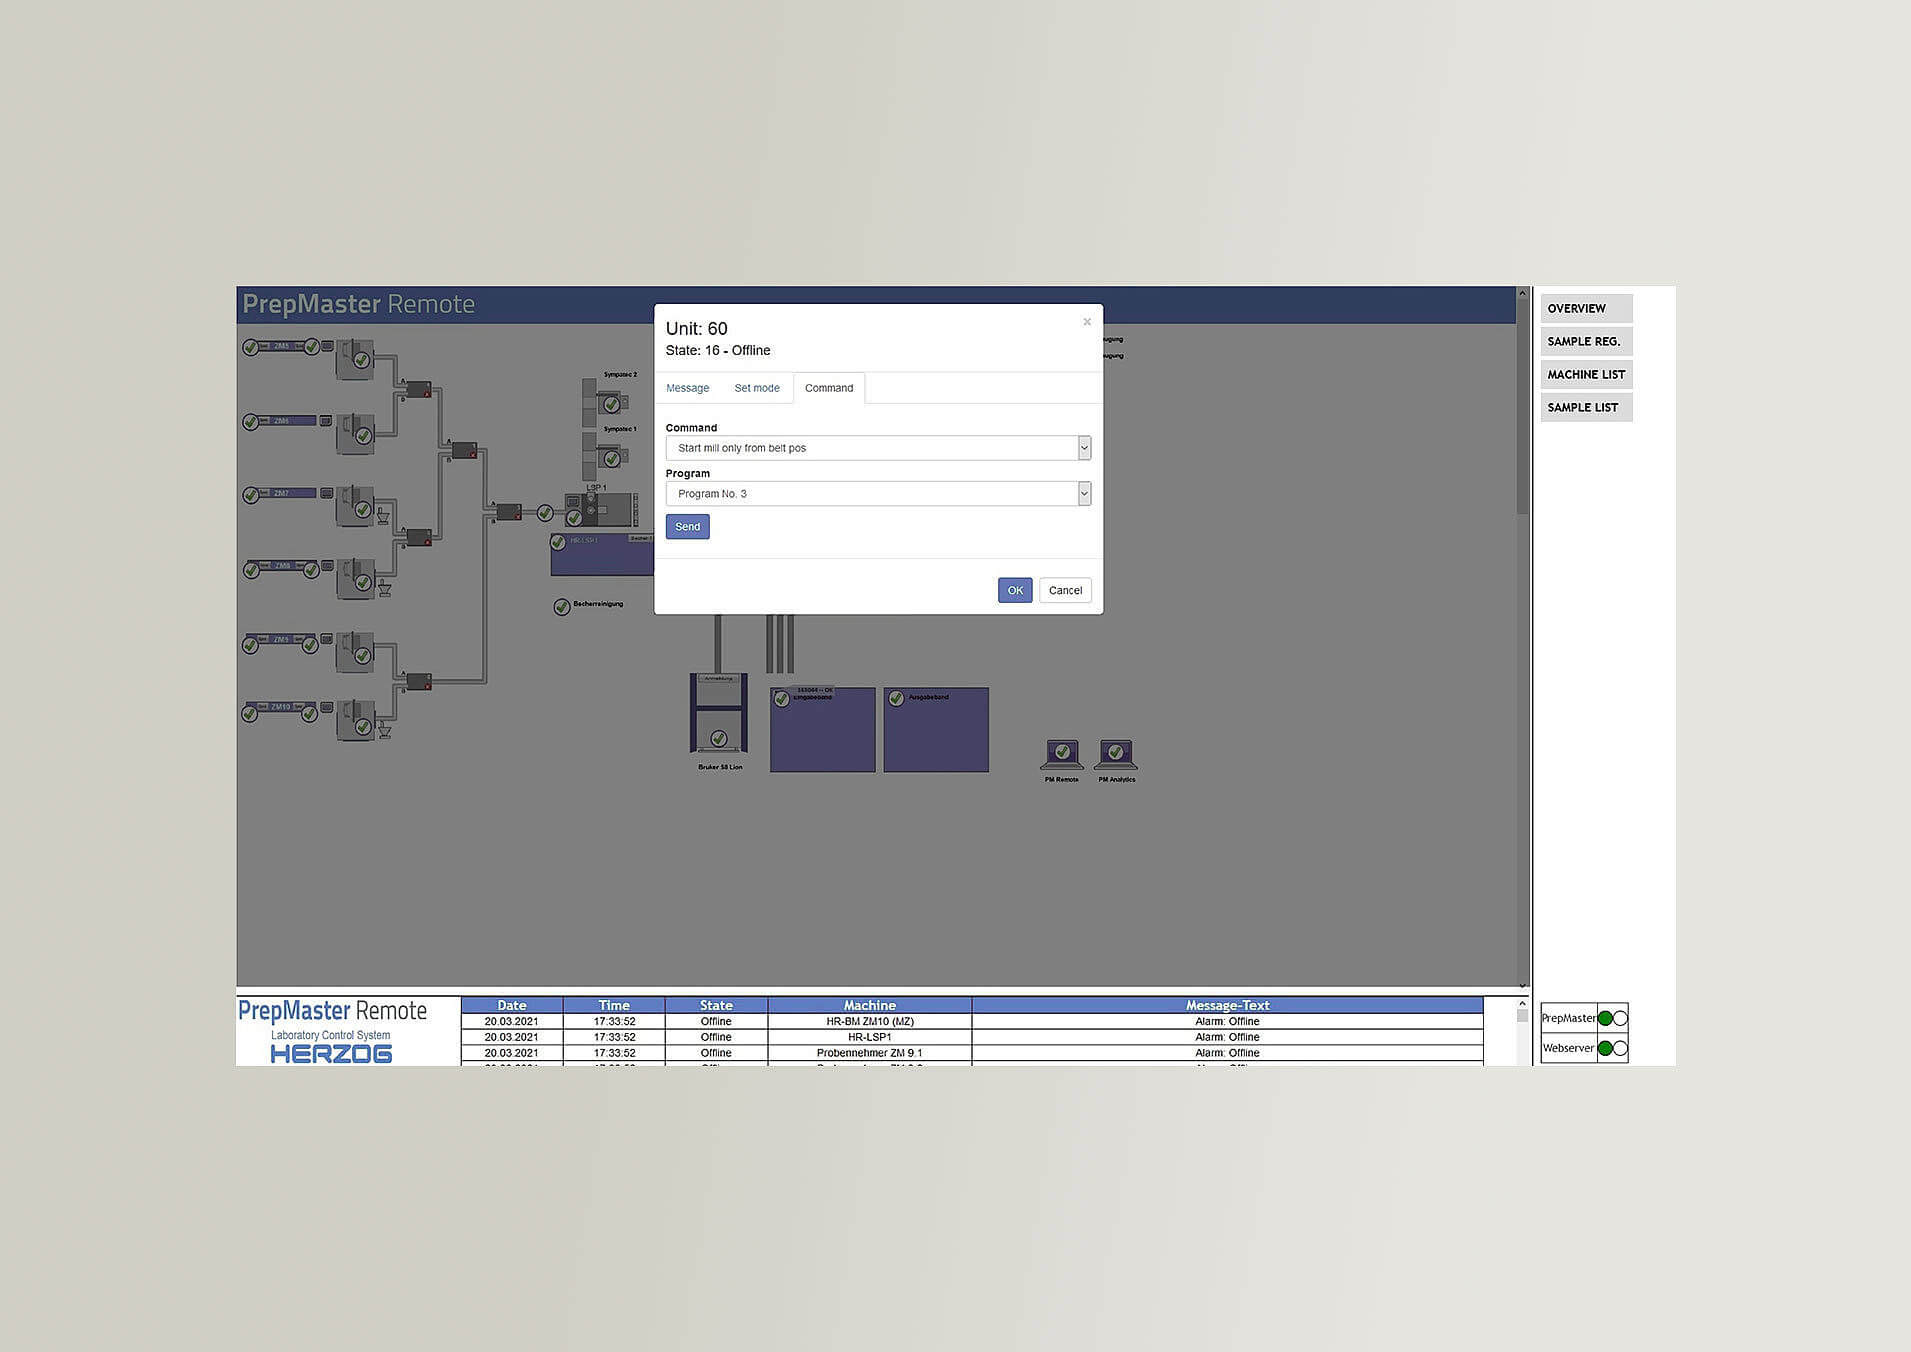1911x1352 pixels.
Task: Click the Bruker S8 Lion spectrometer icon
Action: click(x=718, y=713)
